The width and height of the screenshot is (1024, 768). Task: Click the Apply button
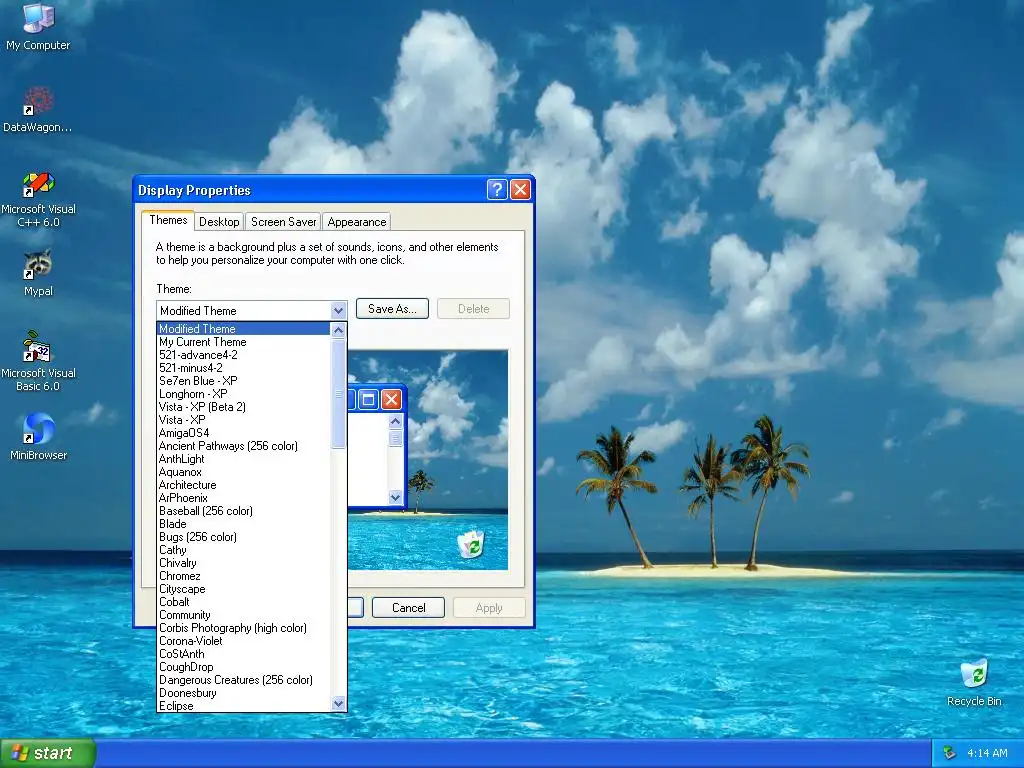[x=489, y=607]
